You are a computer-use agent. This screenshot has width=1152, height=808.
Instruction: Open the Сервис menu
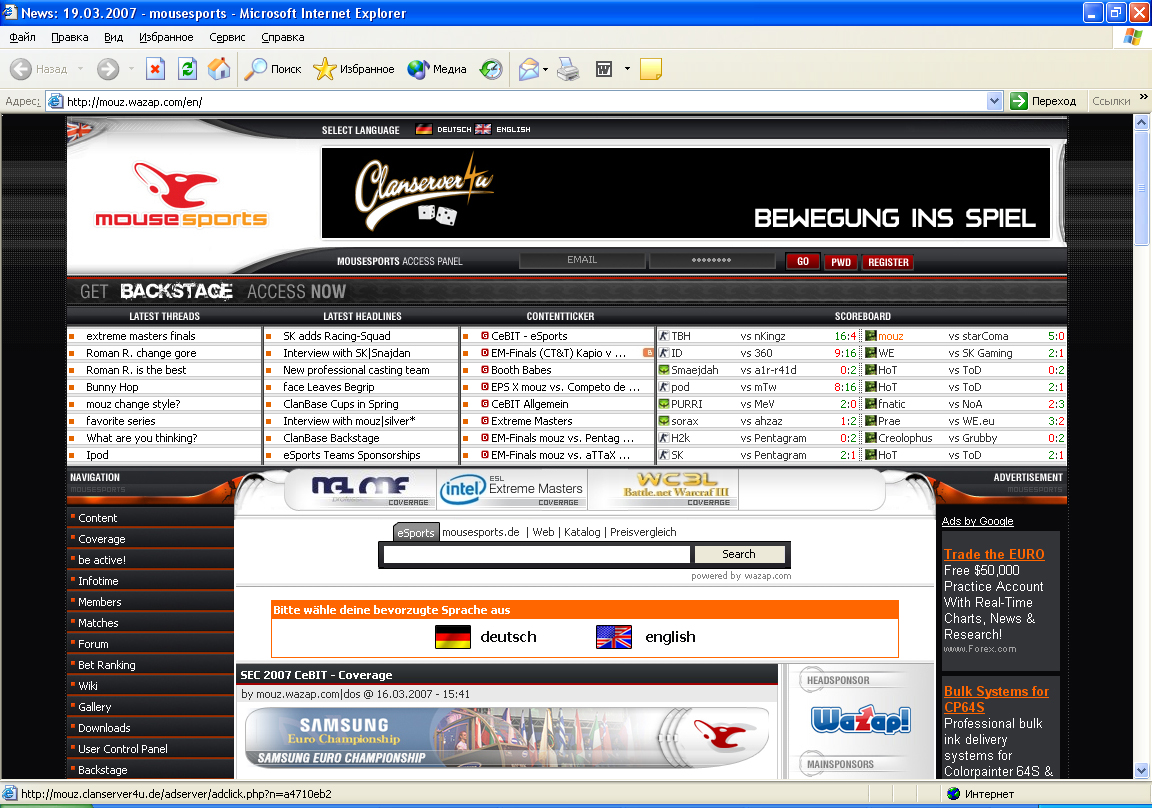(x=227, y=37)
